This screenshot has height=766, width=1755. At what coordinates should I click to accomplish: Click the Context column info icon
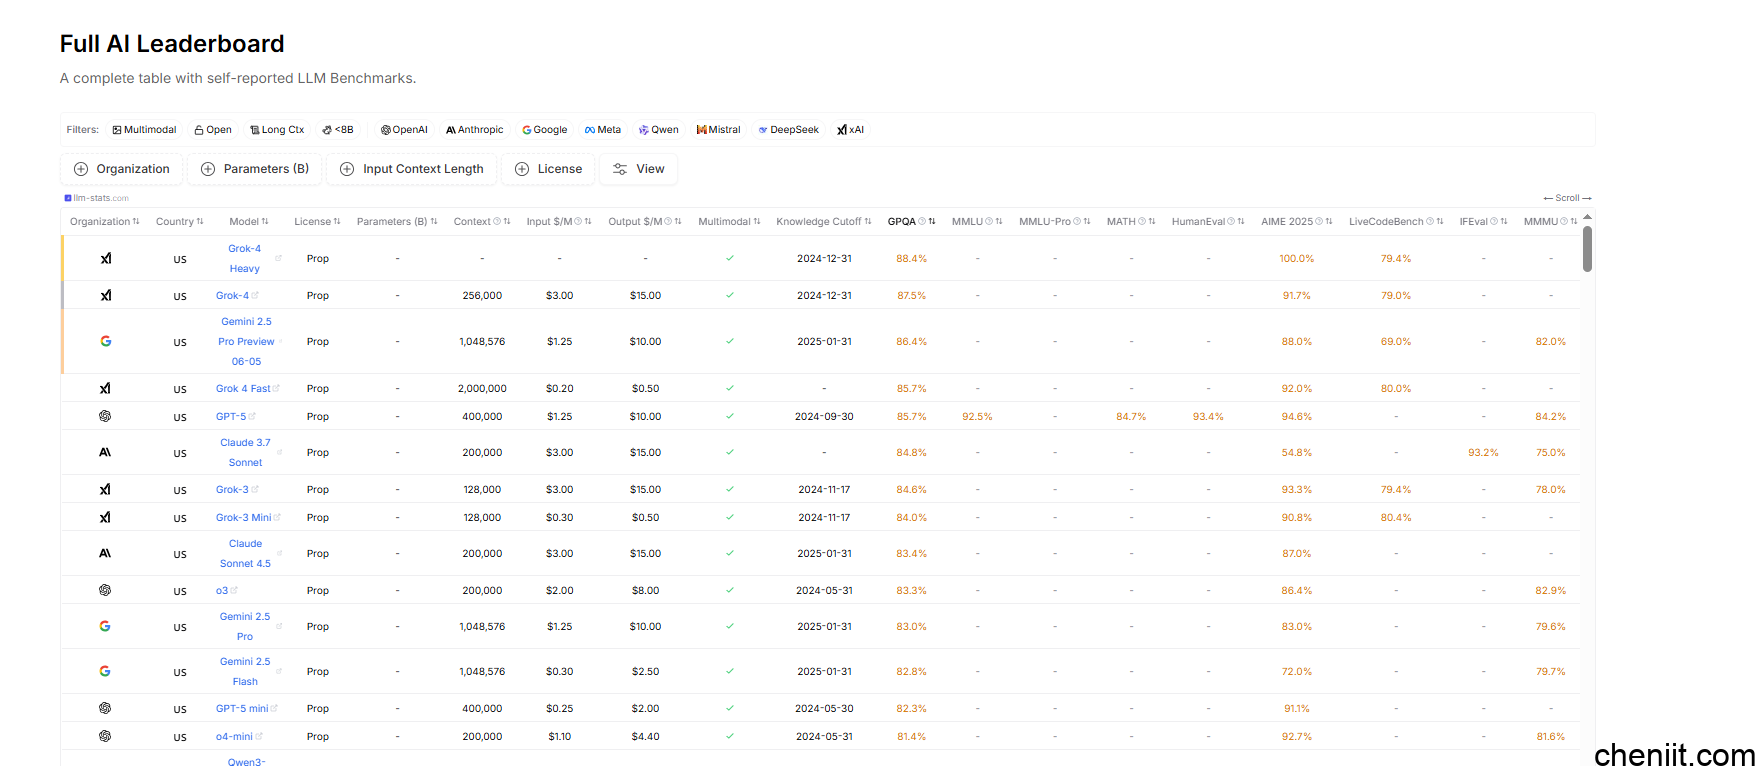point(497,222)
